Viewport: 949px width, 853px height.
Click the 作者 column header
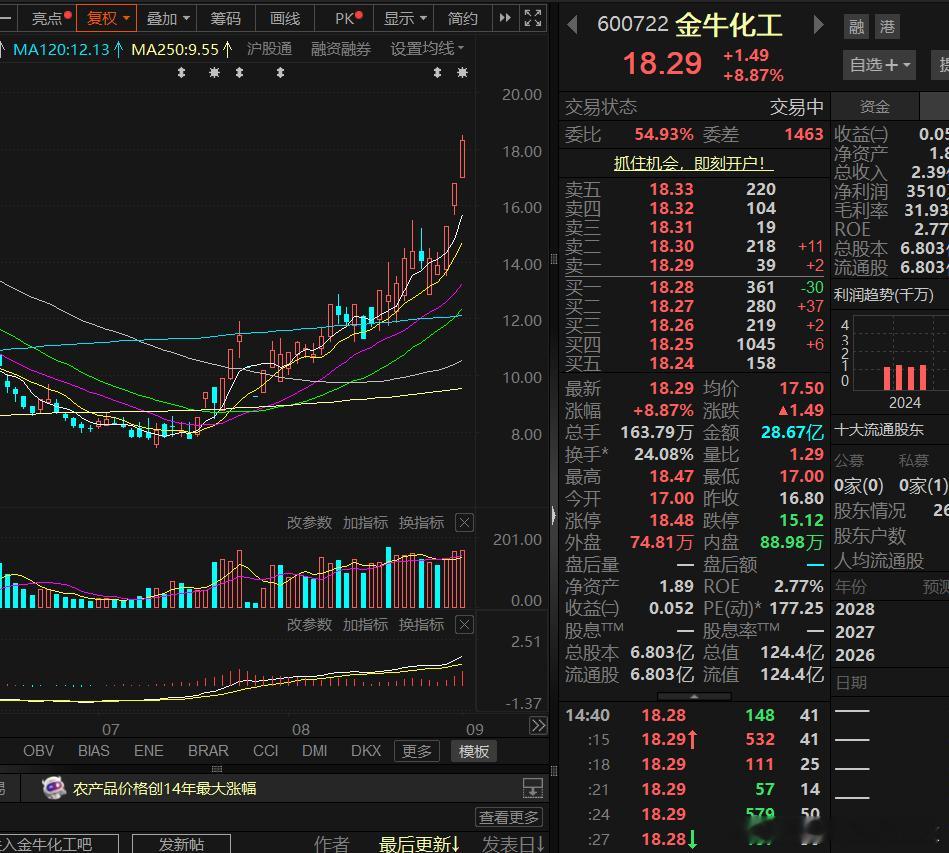331,844
